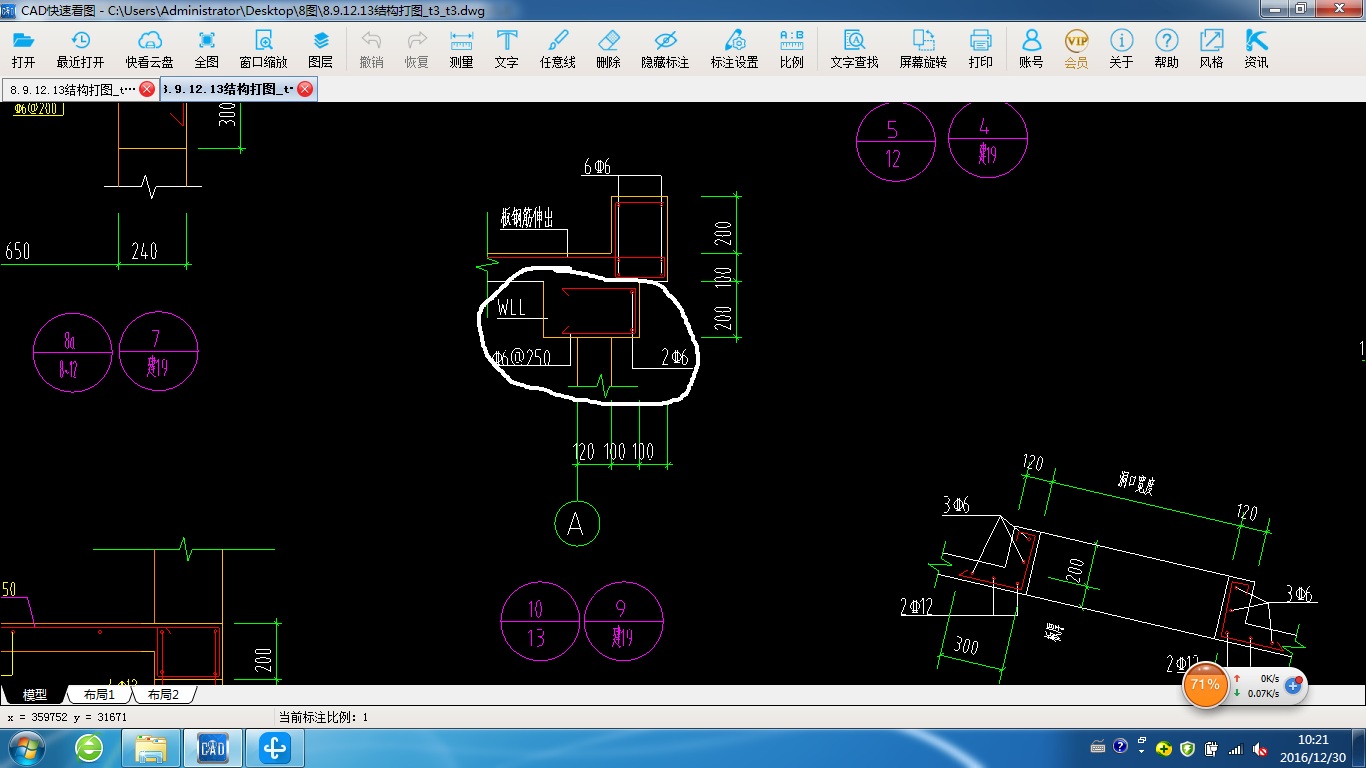Open the 最近打开 recent files list
The width and height of the screenshot is (1366, 768).
point(80,49)
